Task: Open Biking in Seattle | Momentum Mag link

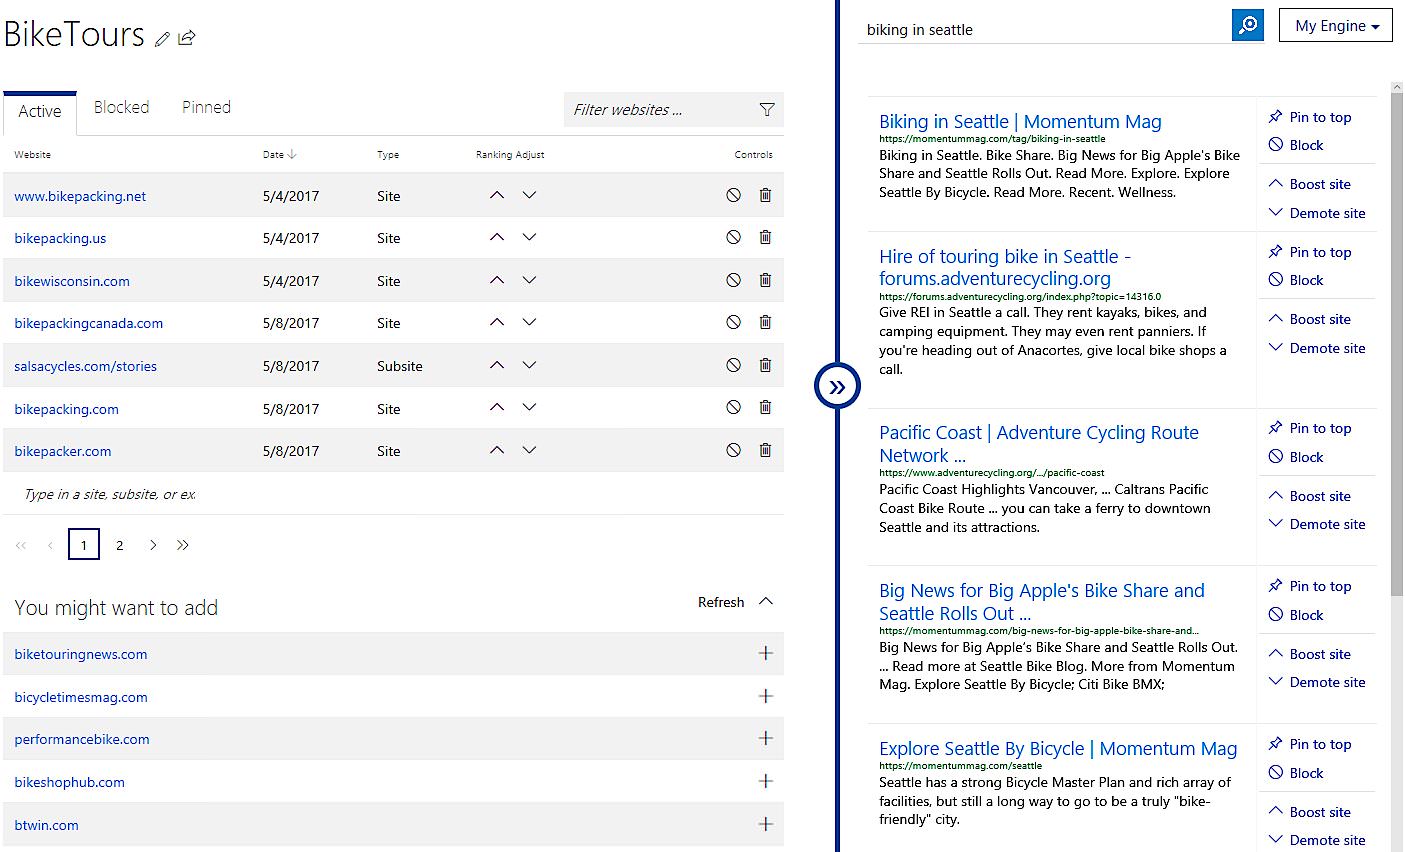Action: click(1020, 121)
